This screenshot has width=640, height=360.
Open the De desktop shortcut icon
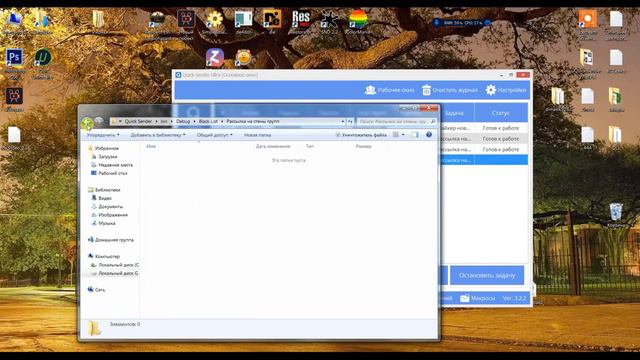pos(272,19)
